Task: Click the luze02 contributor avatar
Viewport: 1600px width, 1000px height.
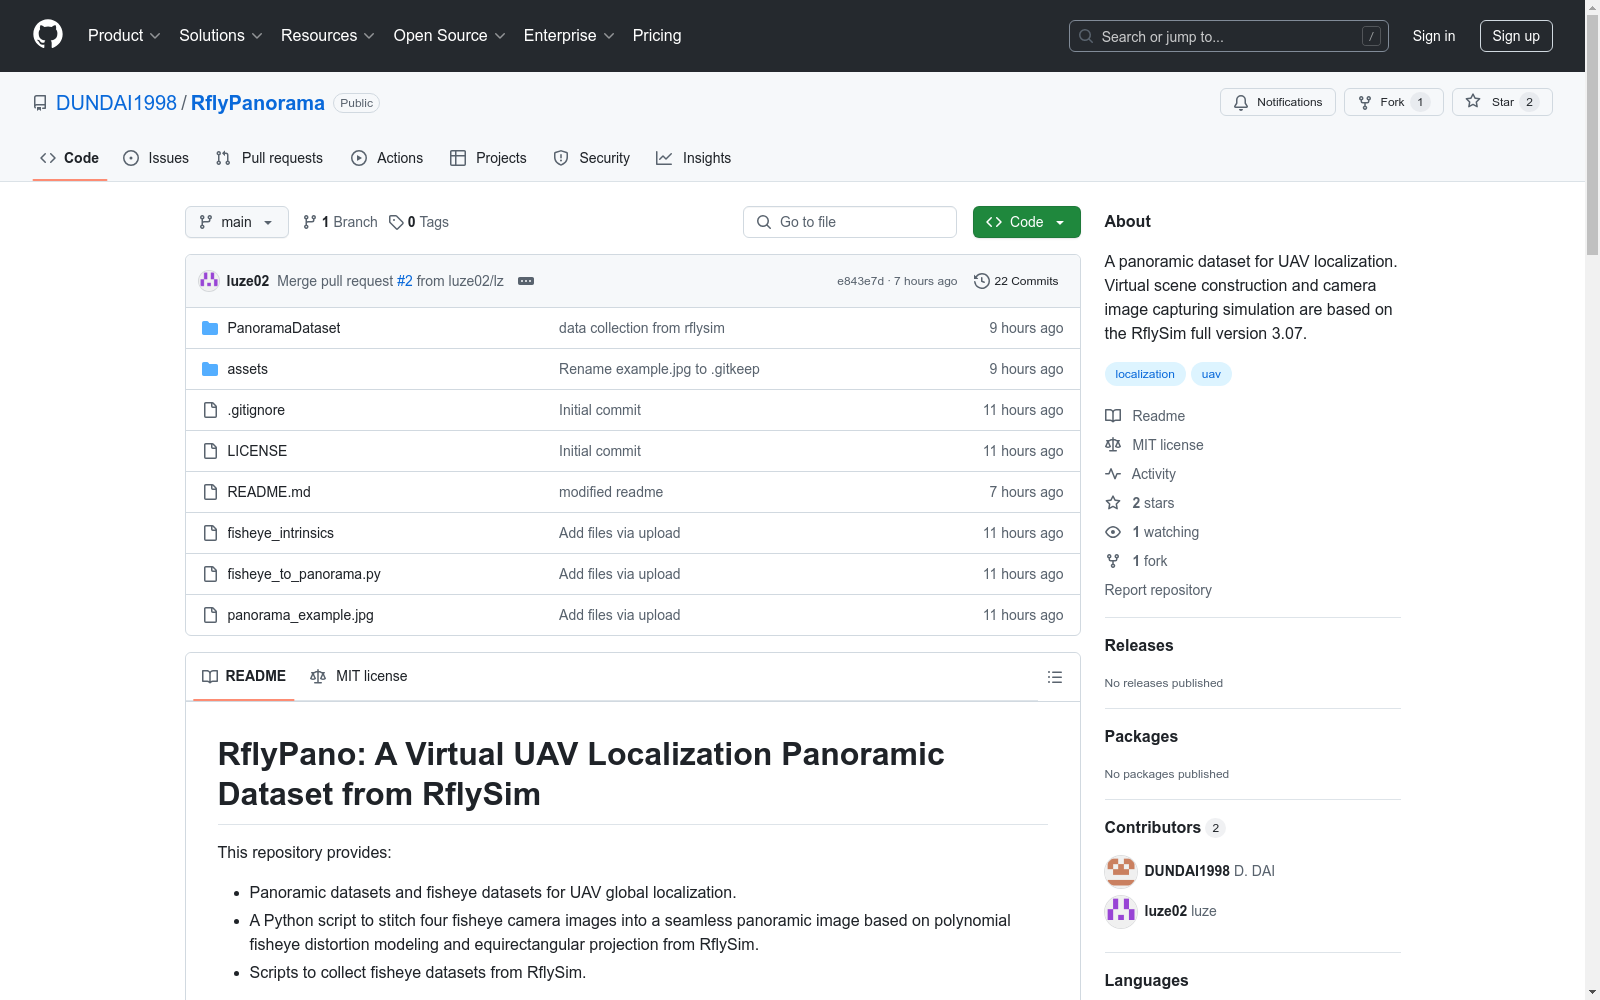Action: (1121, 911)
